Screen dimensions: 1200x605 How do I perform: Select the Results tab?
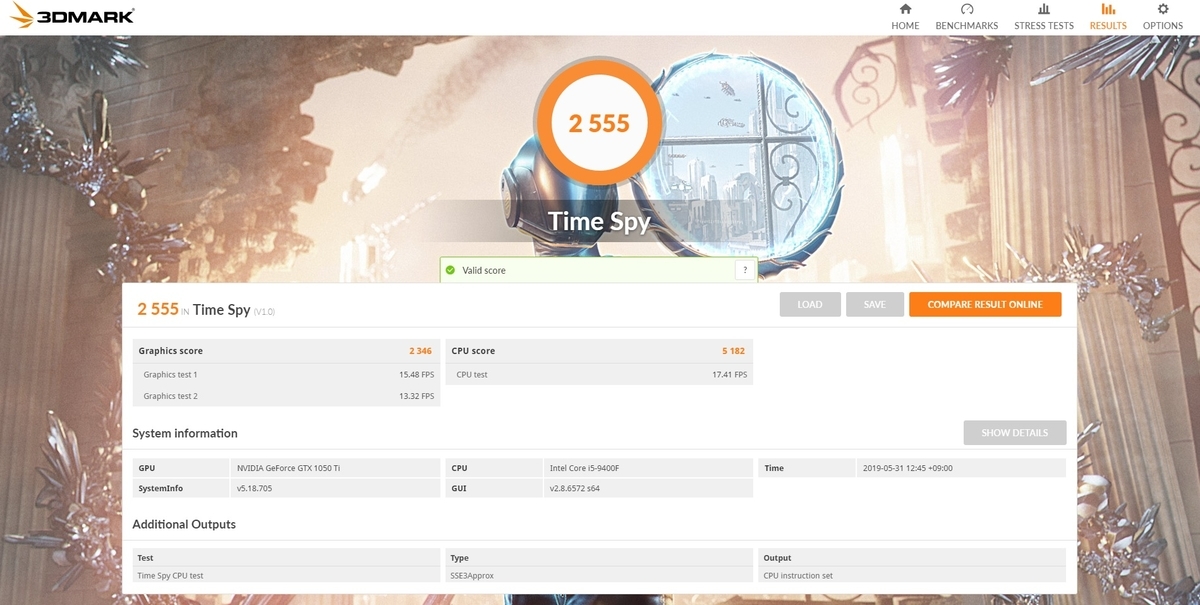click(1108, 17)
